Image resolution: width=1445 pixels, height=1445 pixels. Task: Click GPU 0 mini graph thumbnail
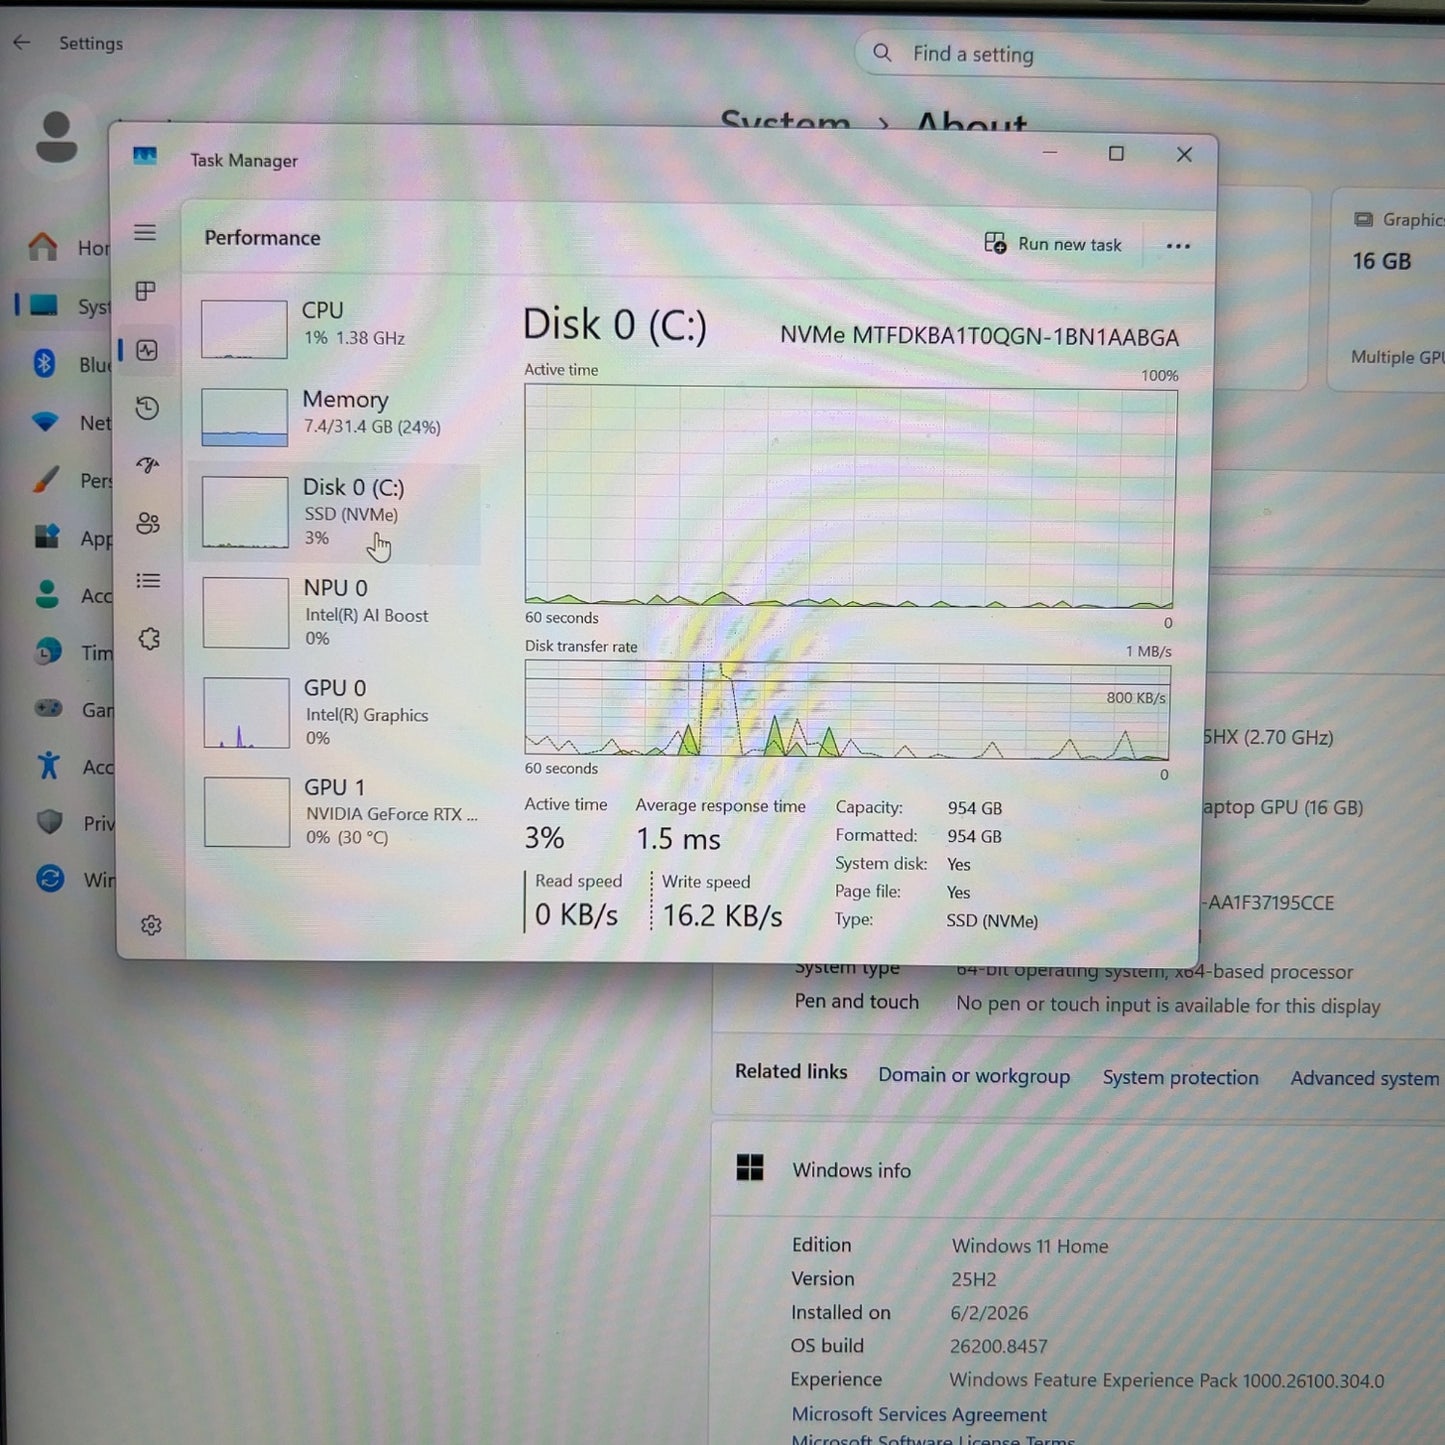point(246,713)
